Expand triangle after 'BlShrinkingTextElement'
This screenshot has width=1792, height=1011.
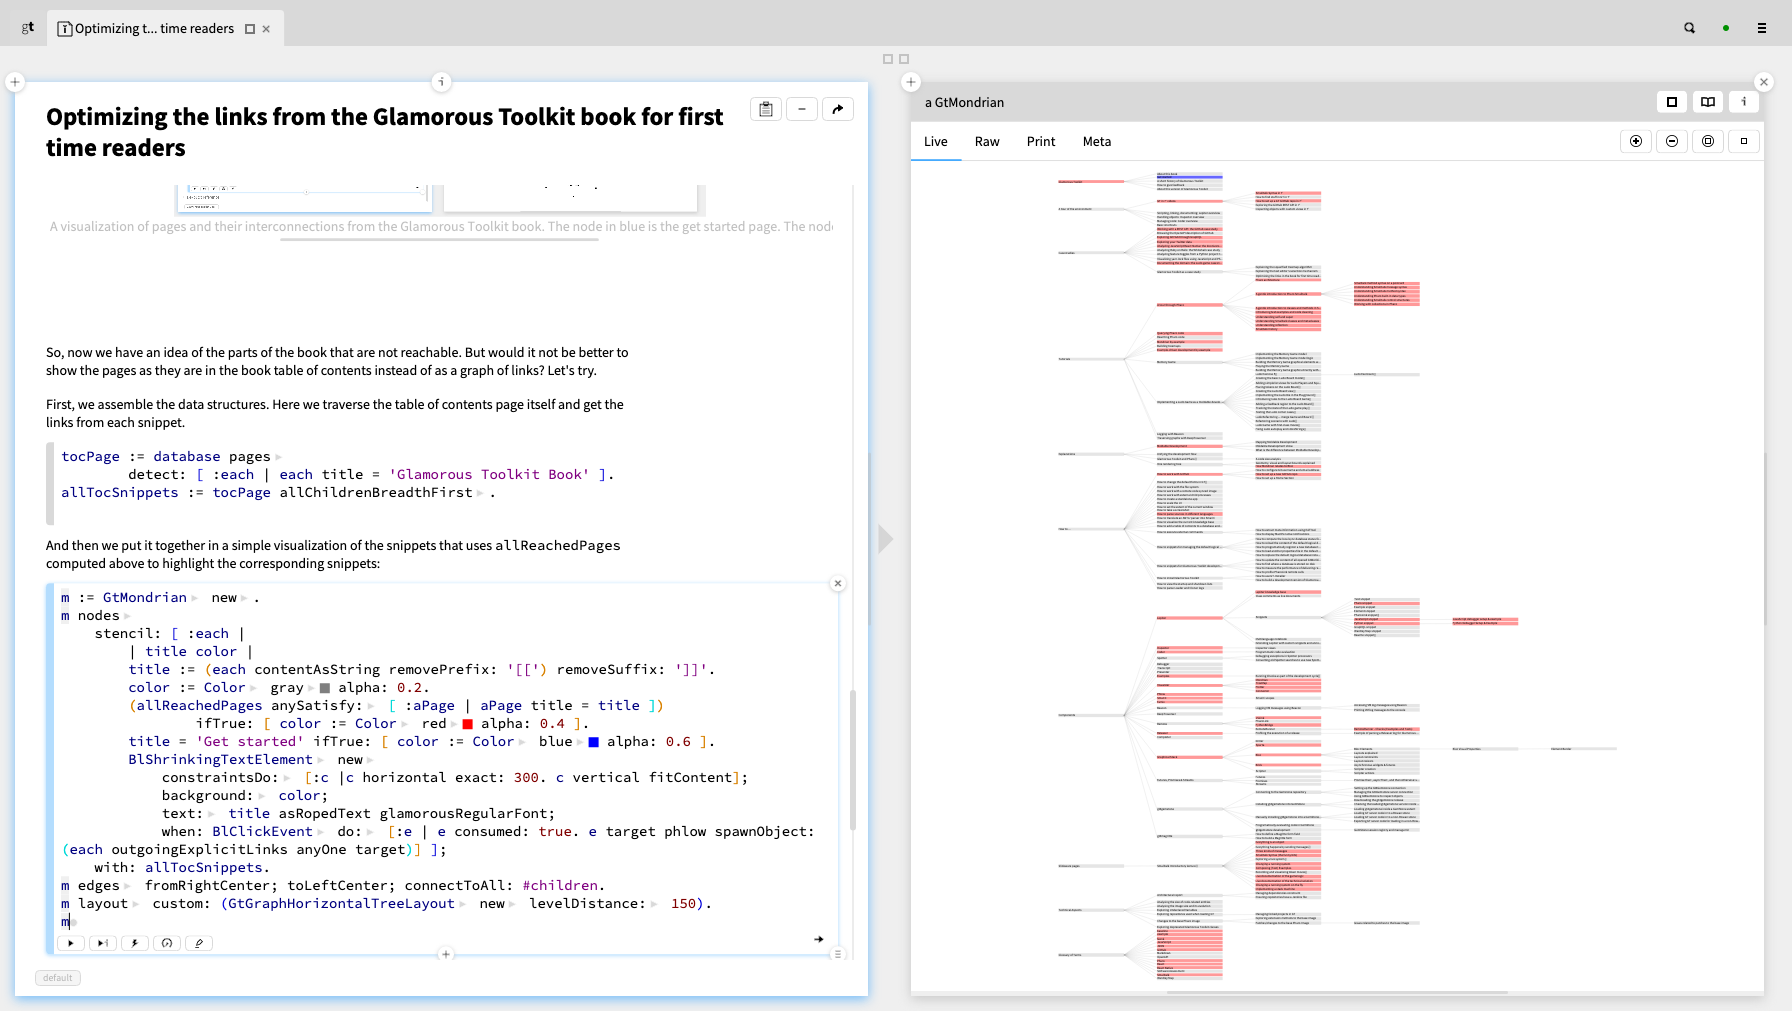[x=321, y=760]
